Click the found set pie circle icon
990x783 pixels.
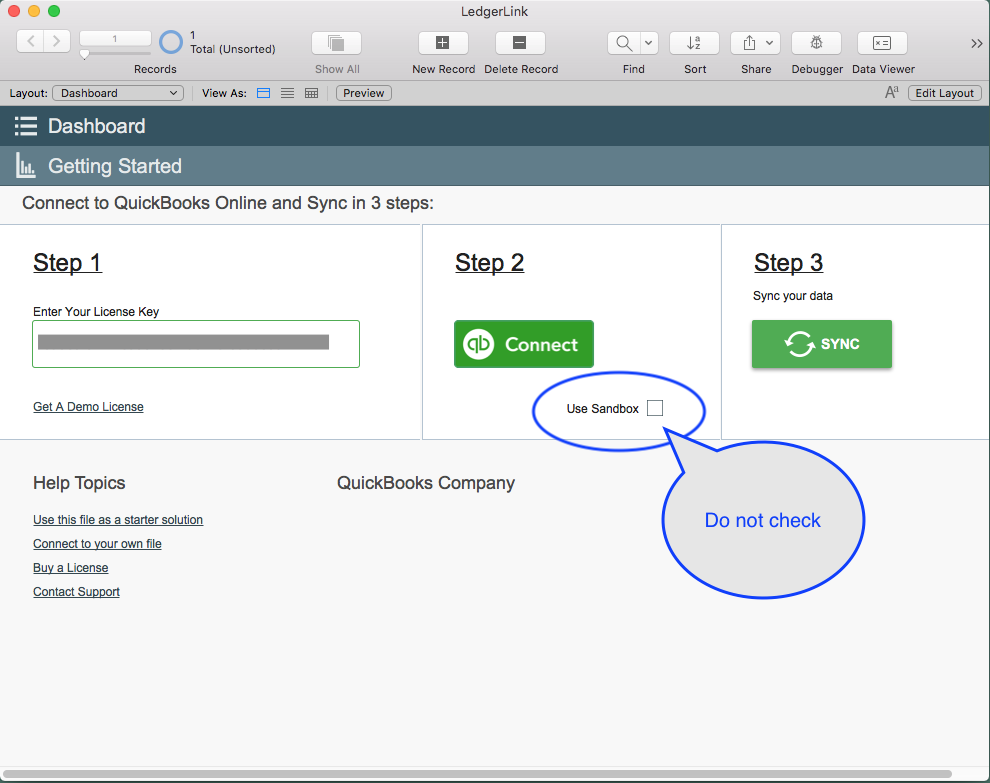click(x=170, y=42)
